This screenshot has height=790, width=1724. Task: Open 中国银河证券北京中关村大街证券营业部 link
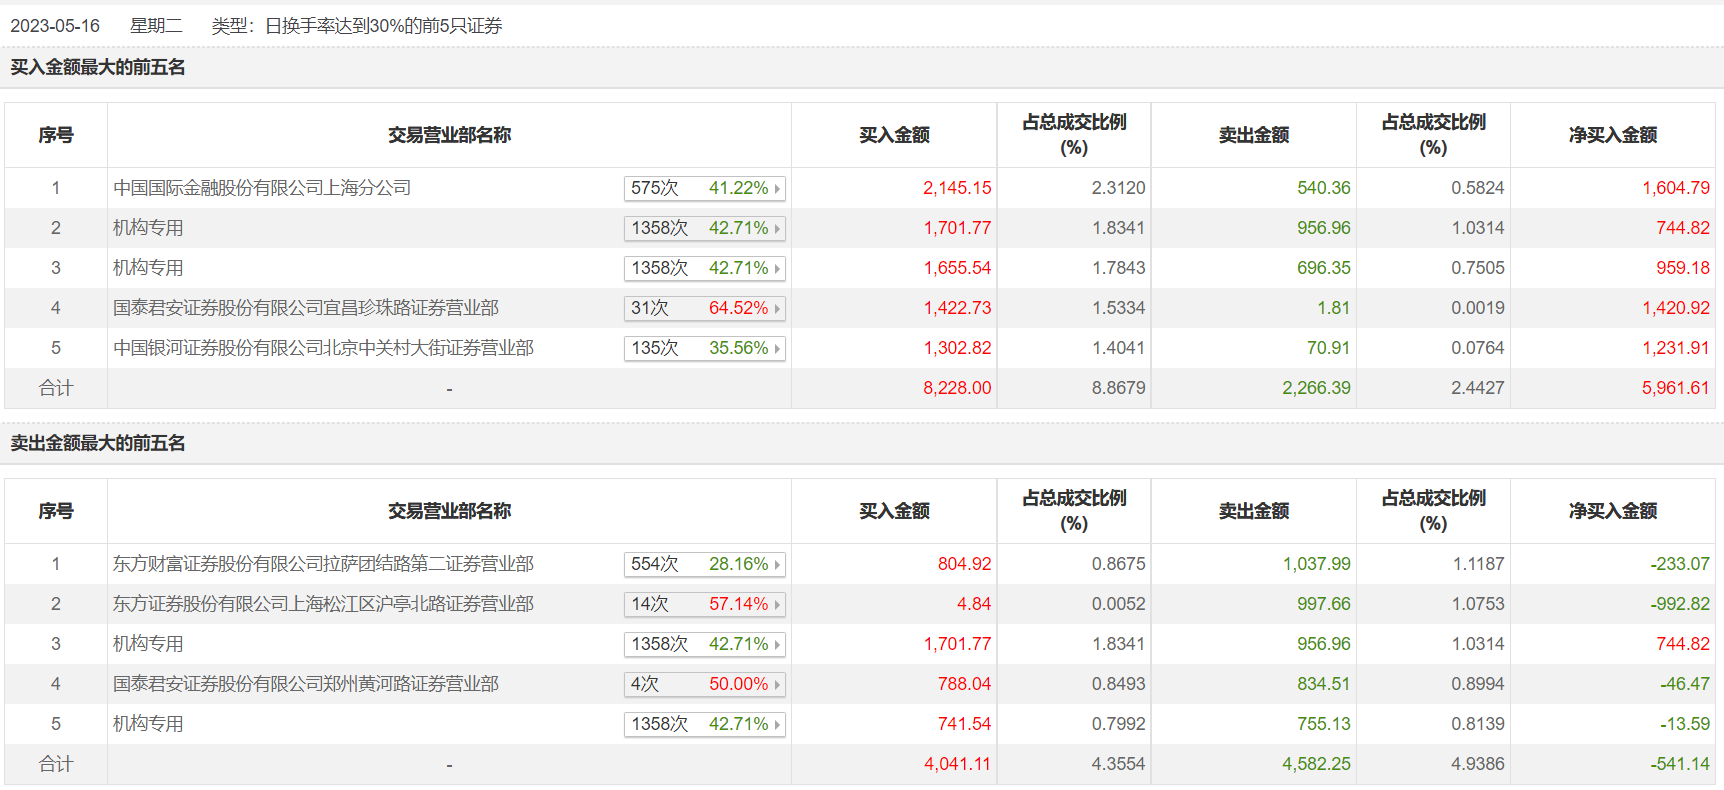point(324,348)
